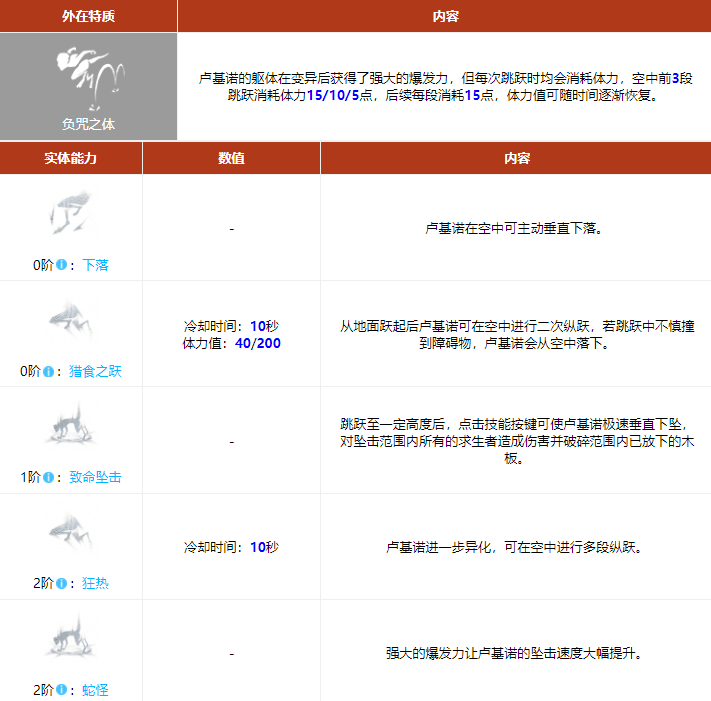Click the 卢基诺进一步异化 description text
The height and width of the screenshot is (701, 711).
[x=514, y=547]
